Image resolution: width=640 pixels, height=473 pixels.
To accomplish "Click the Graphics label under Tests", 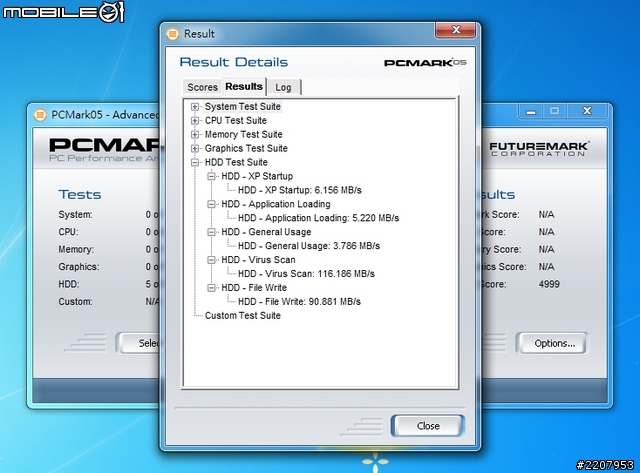I will click(79, 266).
